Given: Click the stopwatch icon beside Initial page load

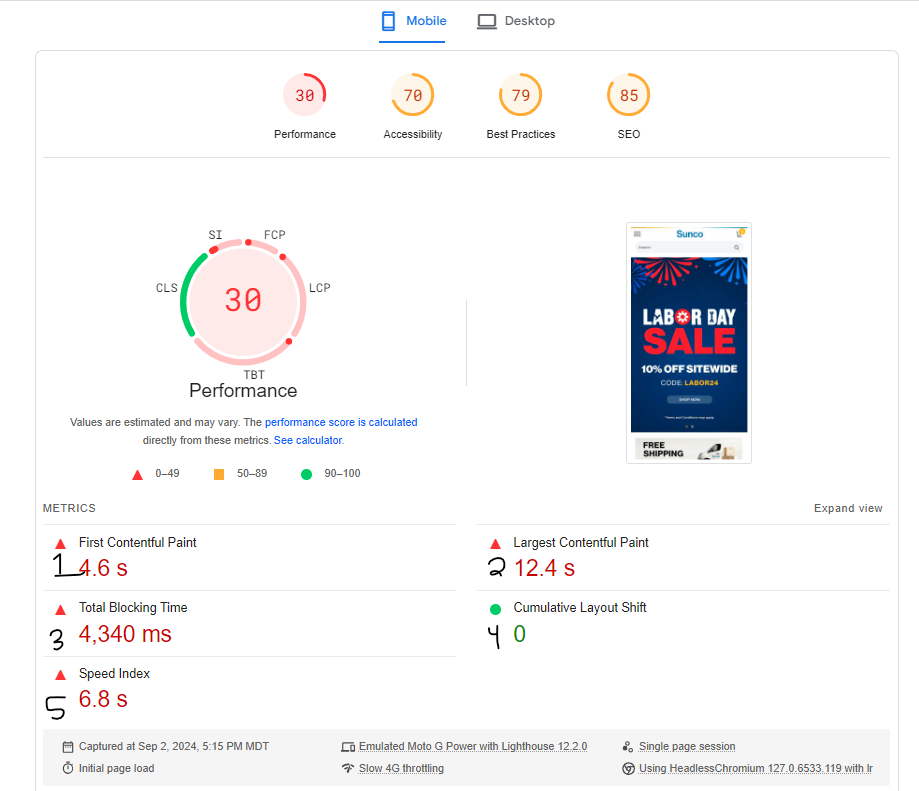Looking at the screenshot, I should (x=68, y=768).
